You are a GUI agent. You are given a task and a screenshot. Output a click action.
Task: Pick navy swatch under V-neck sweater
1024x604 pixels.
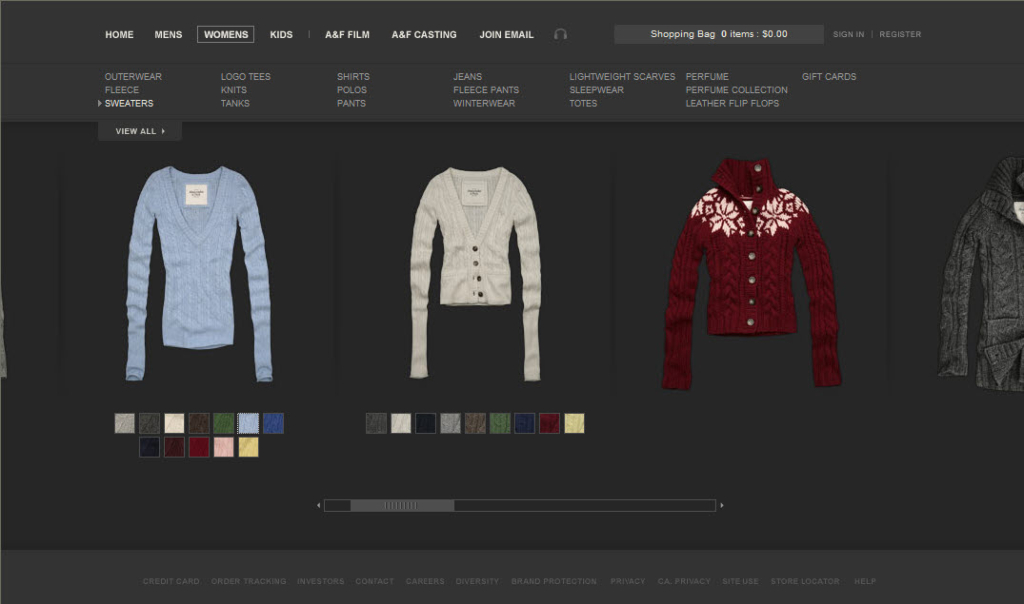coord(150,447)
